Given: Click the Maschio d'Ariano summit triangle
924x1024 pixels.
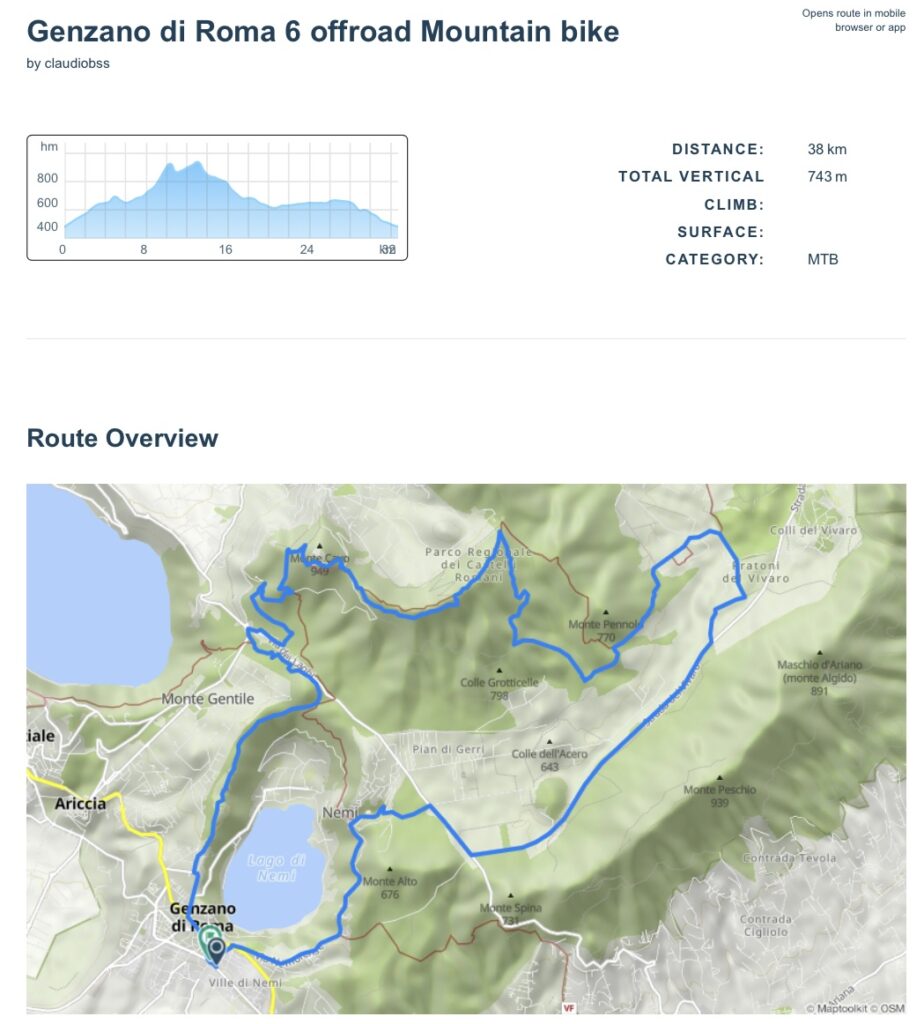Looking at the screenshot, I should [820, 652].
